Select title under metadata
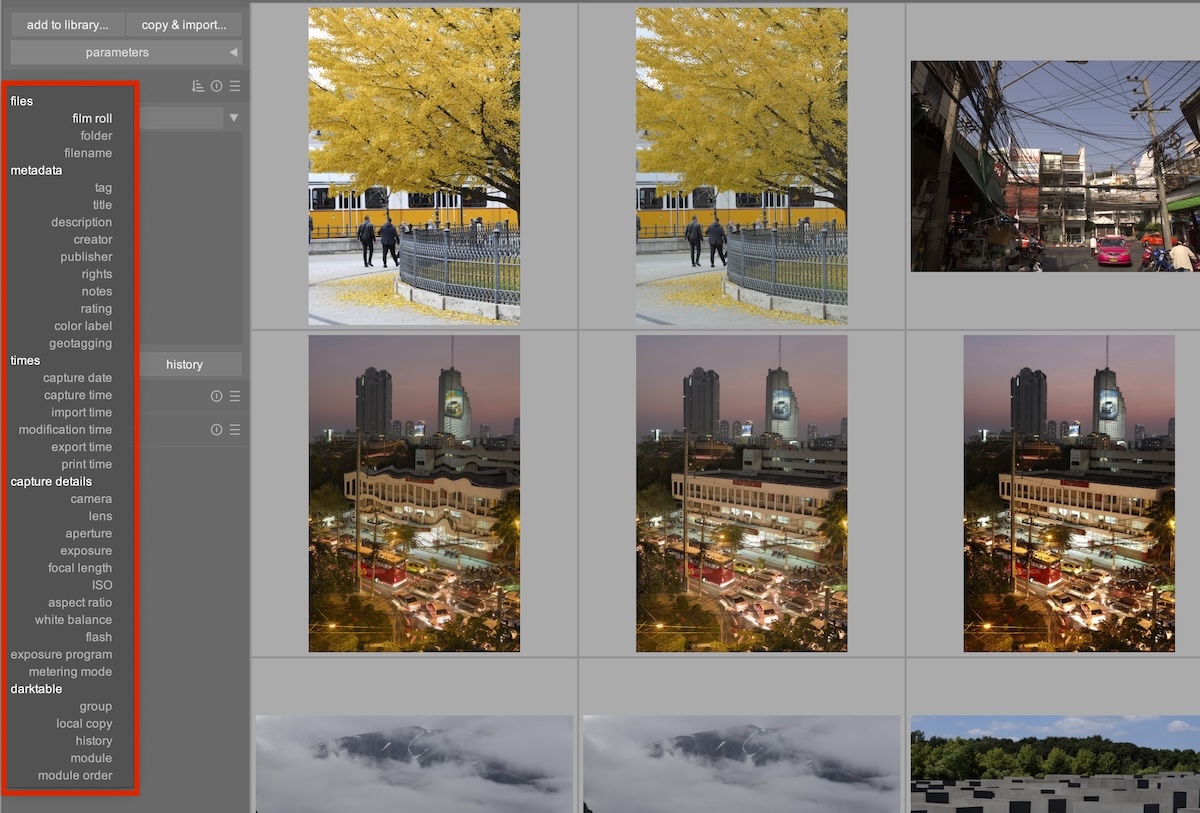Screen dimensions: 1200x813 pyautogui.click(x=102, y=205)
